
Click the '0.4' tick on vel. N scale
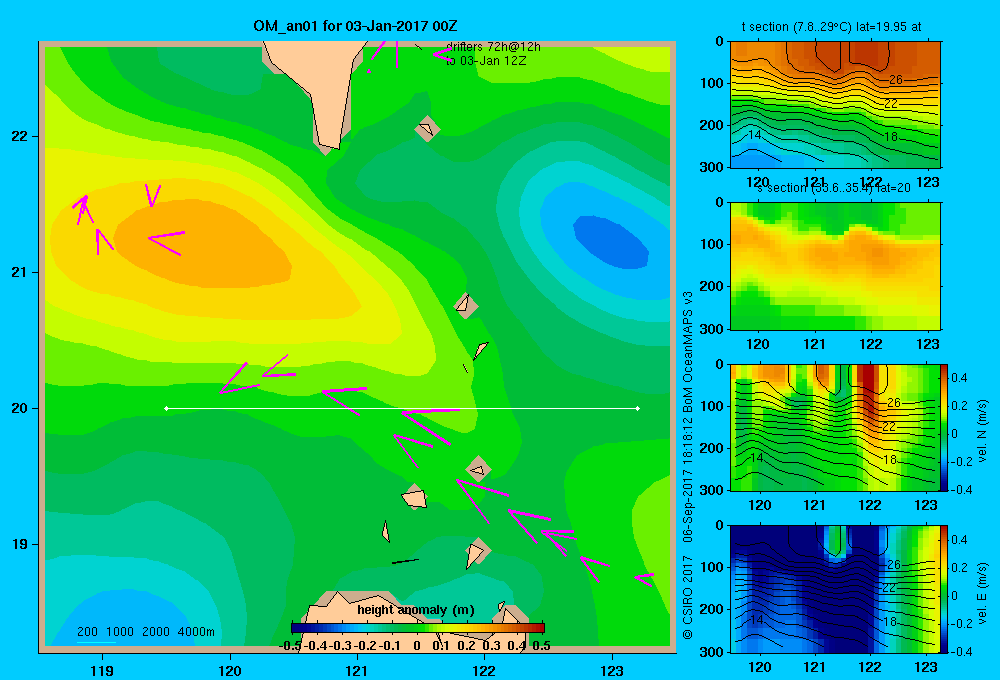(x=959, y=378)
